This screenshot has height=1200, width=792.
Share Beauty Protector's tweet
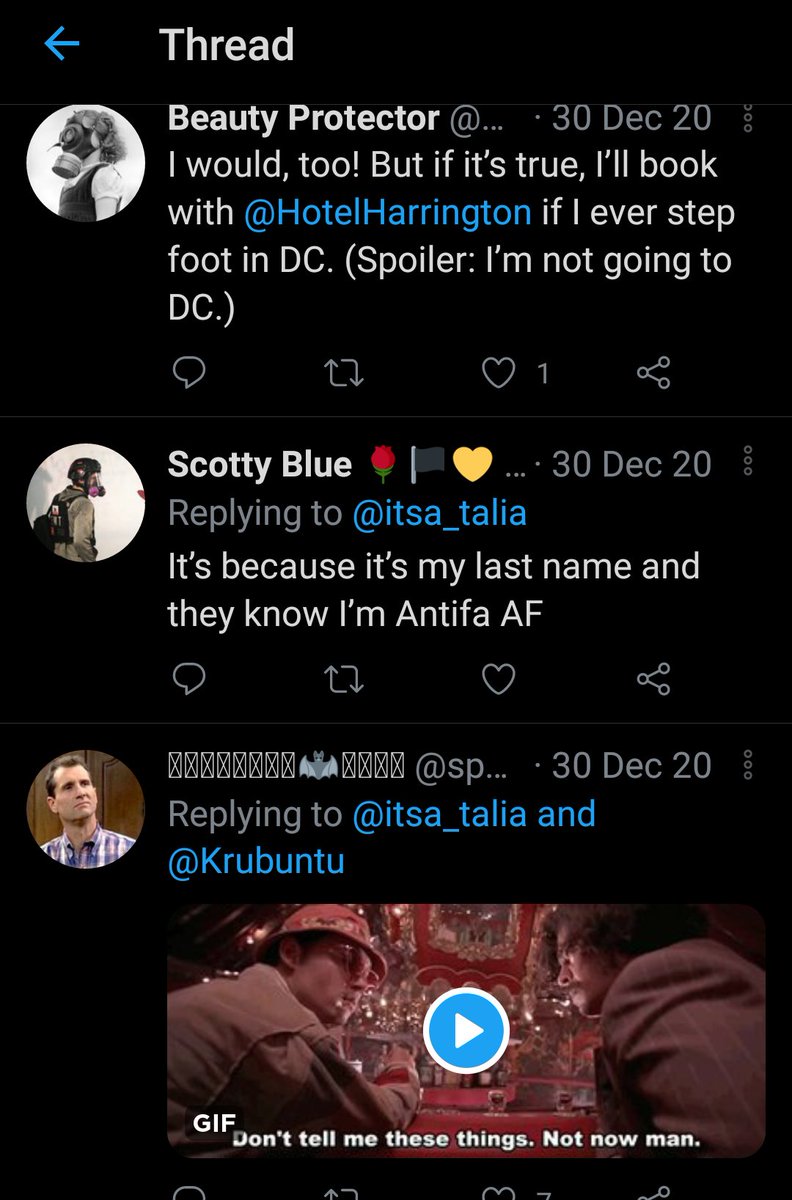[653, 373]
